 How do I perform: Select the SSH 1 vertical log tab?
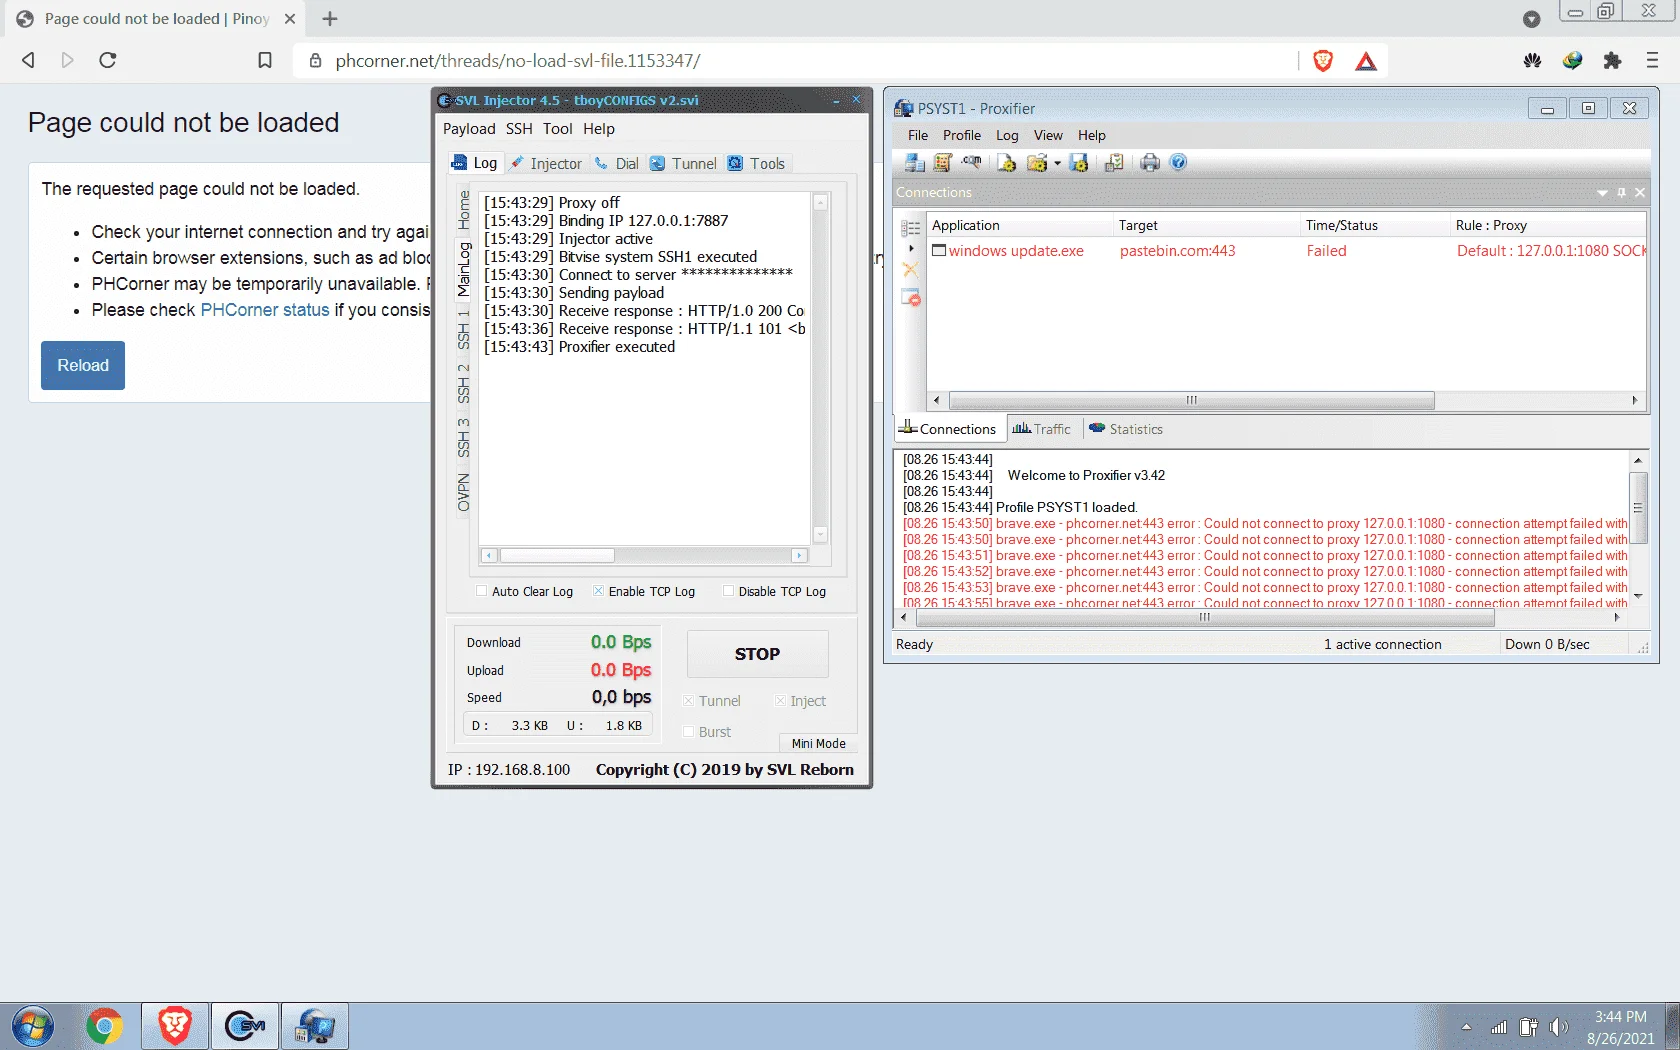(464, 328)
